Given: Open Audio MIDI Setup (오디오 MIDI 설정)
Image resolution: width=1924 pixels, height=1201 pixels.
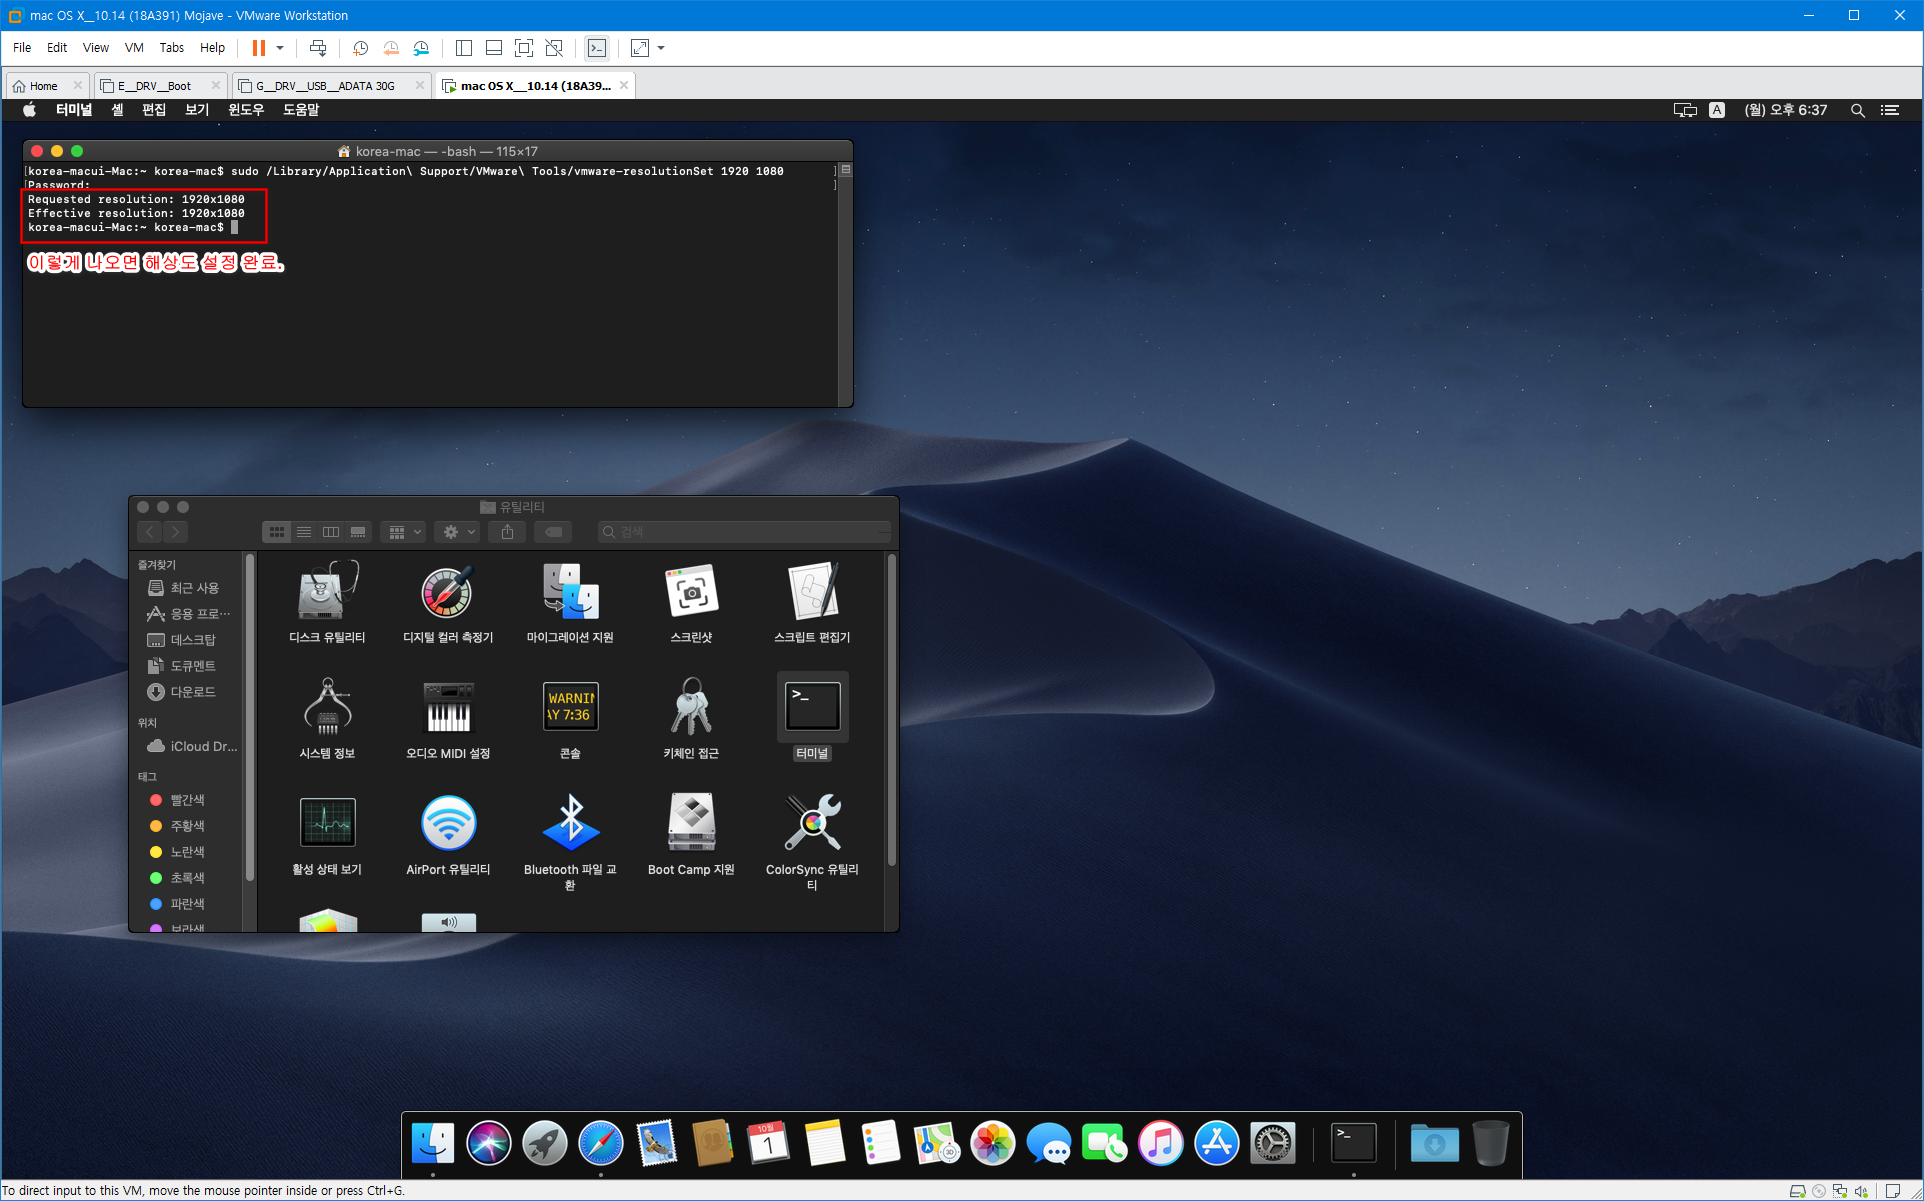Looking at the screenshot, I should tap(448, 707).
